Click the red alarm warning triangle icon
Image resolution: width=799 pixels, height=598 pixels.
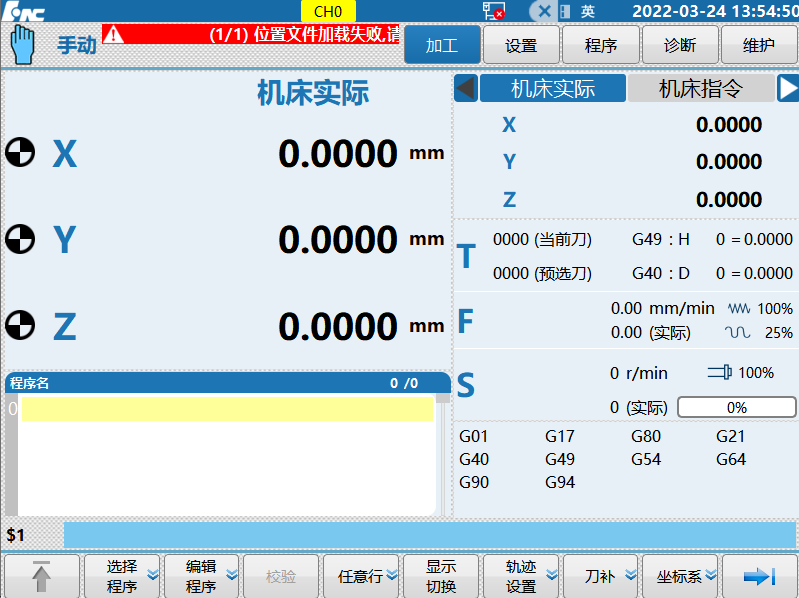click(x=115, y=34)
